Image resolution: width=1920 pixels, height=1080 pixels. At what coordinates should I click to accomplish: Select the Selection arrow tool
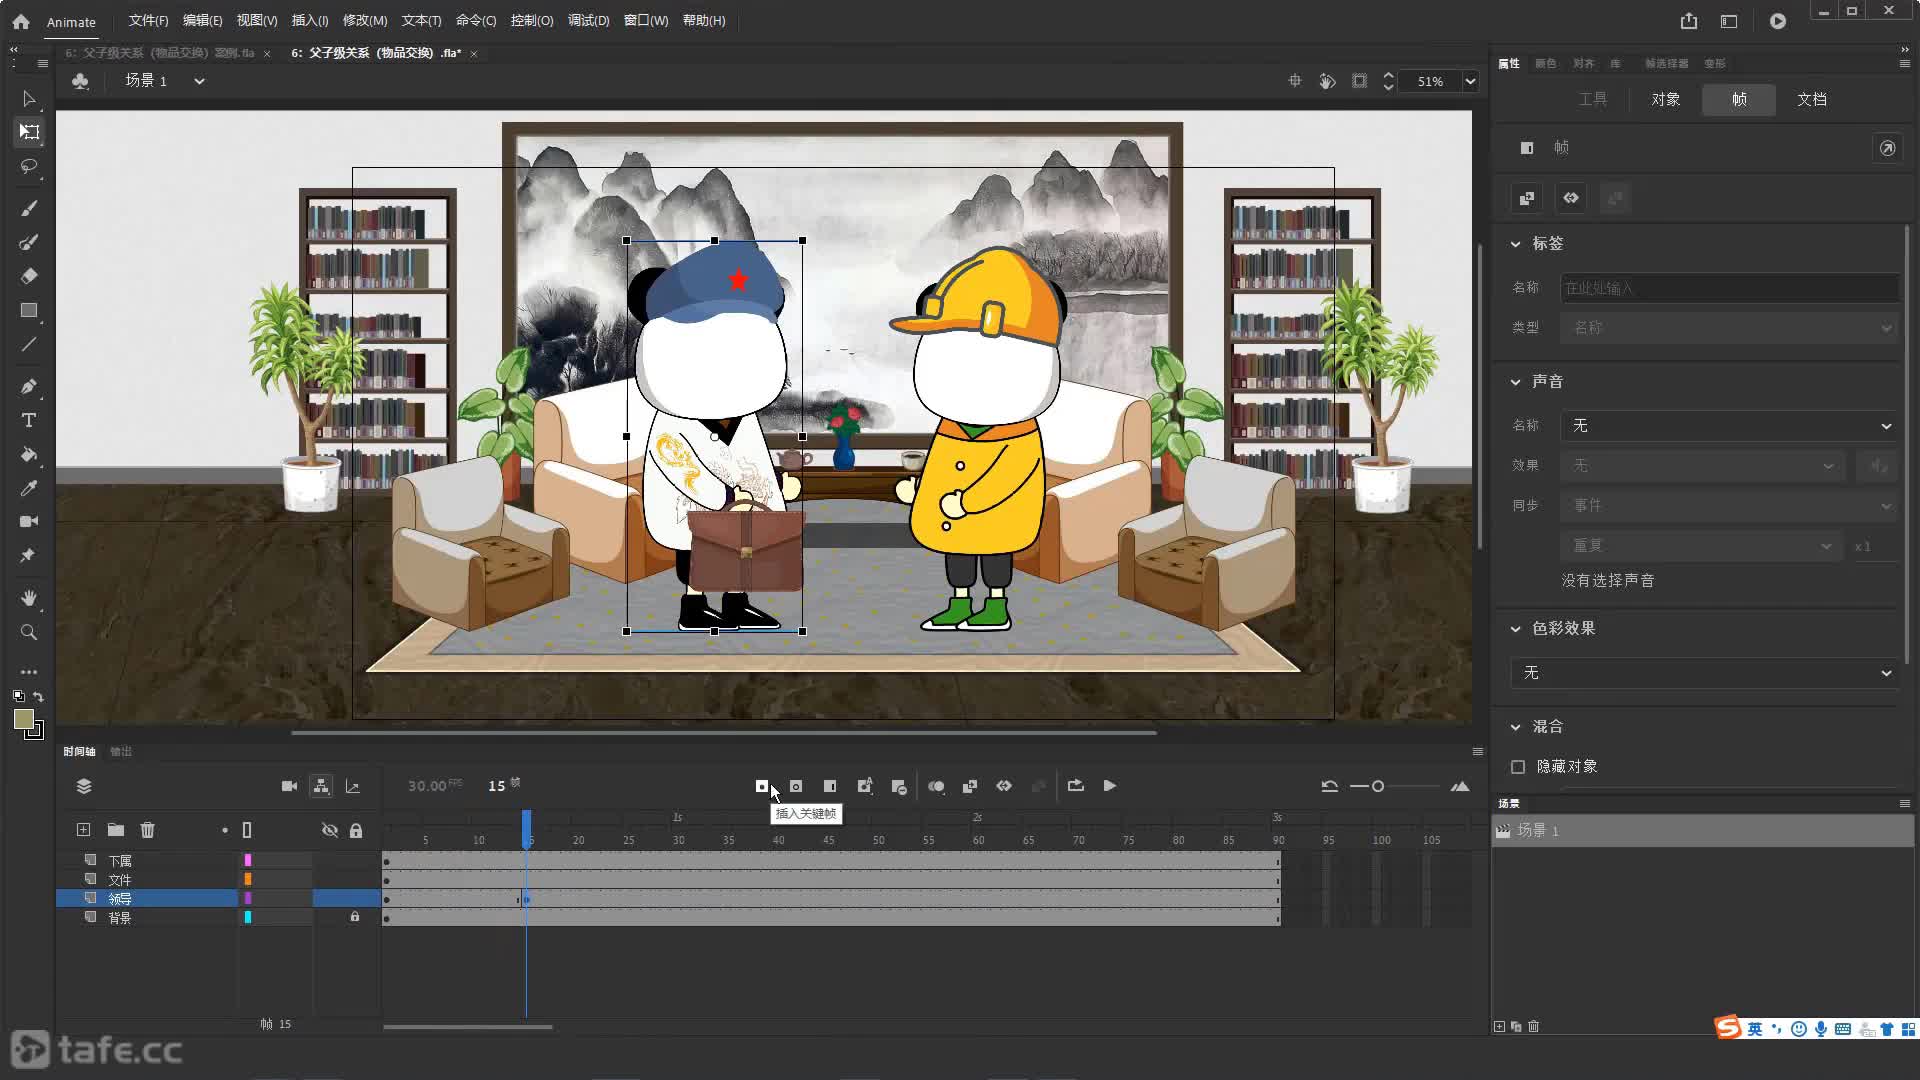tap(28, 98)
